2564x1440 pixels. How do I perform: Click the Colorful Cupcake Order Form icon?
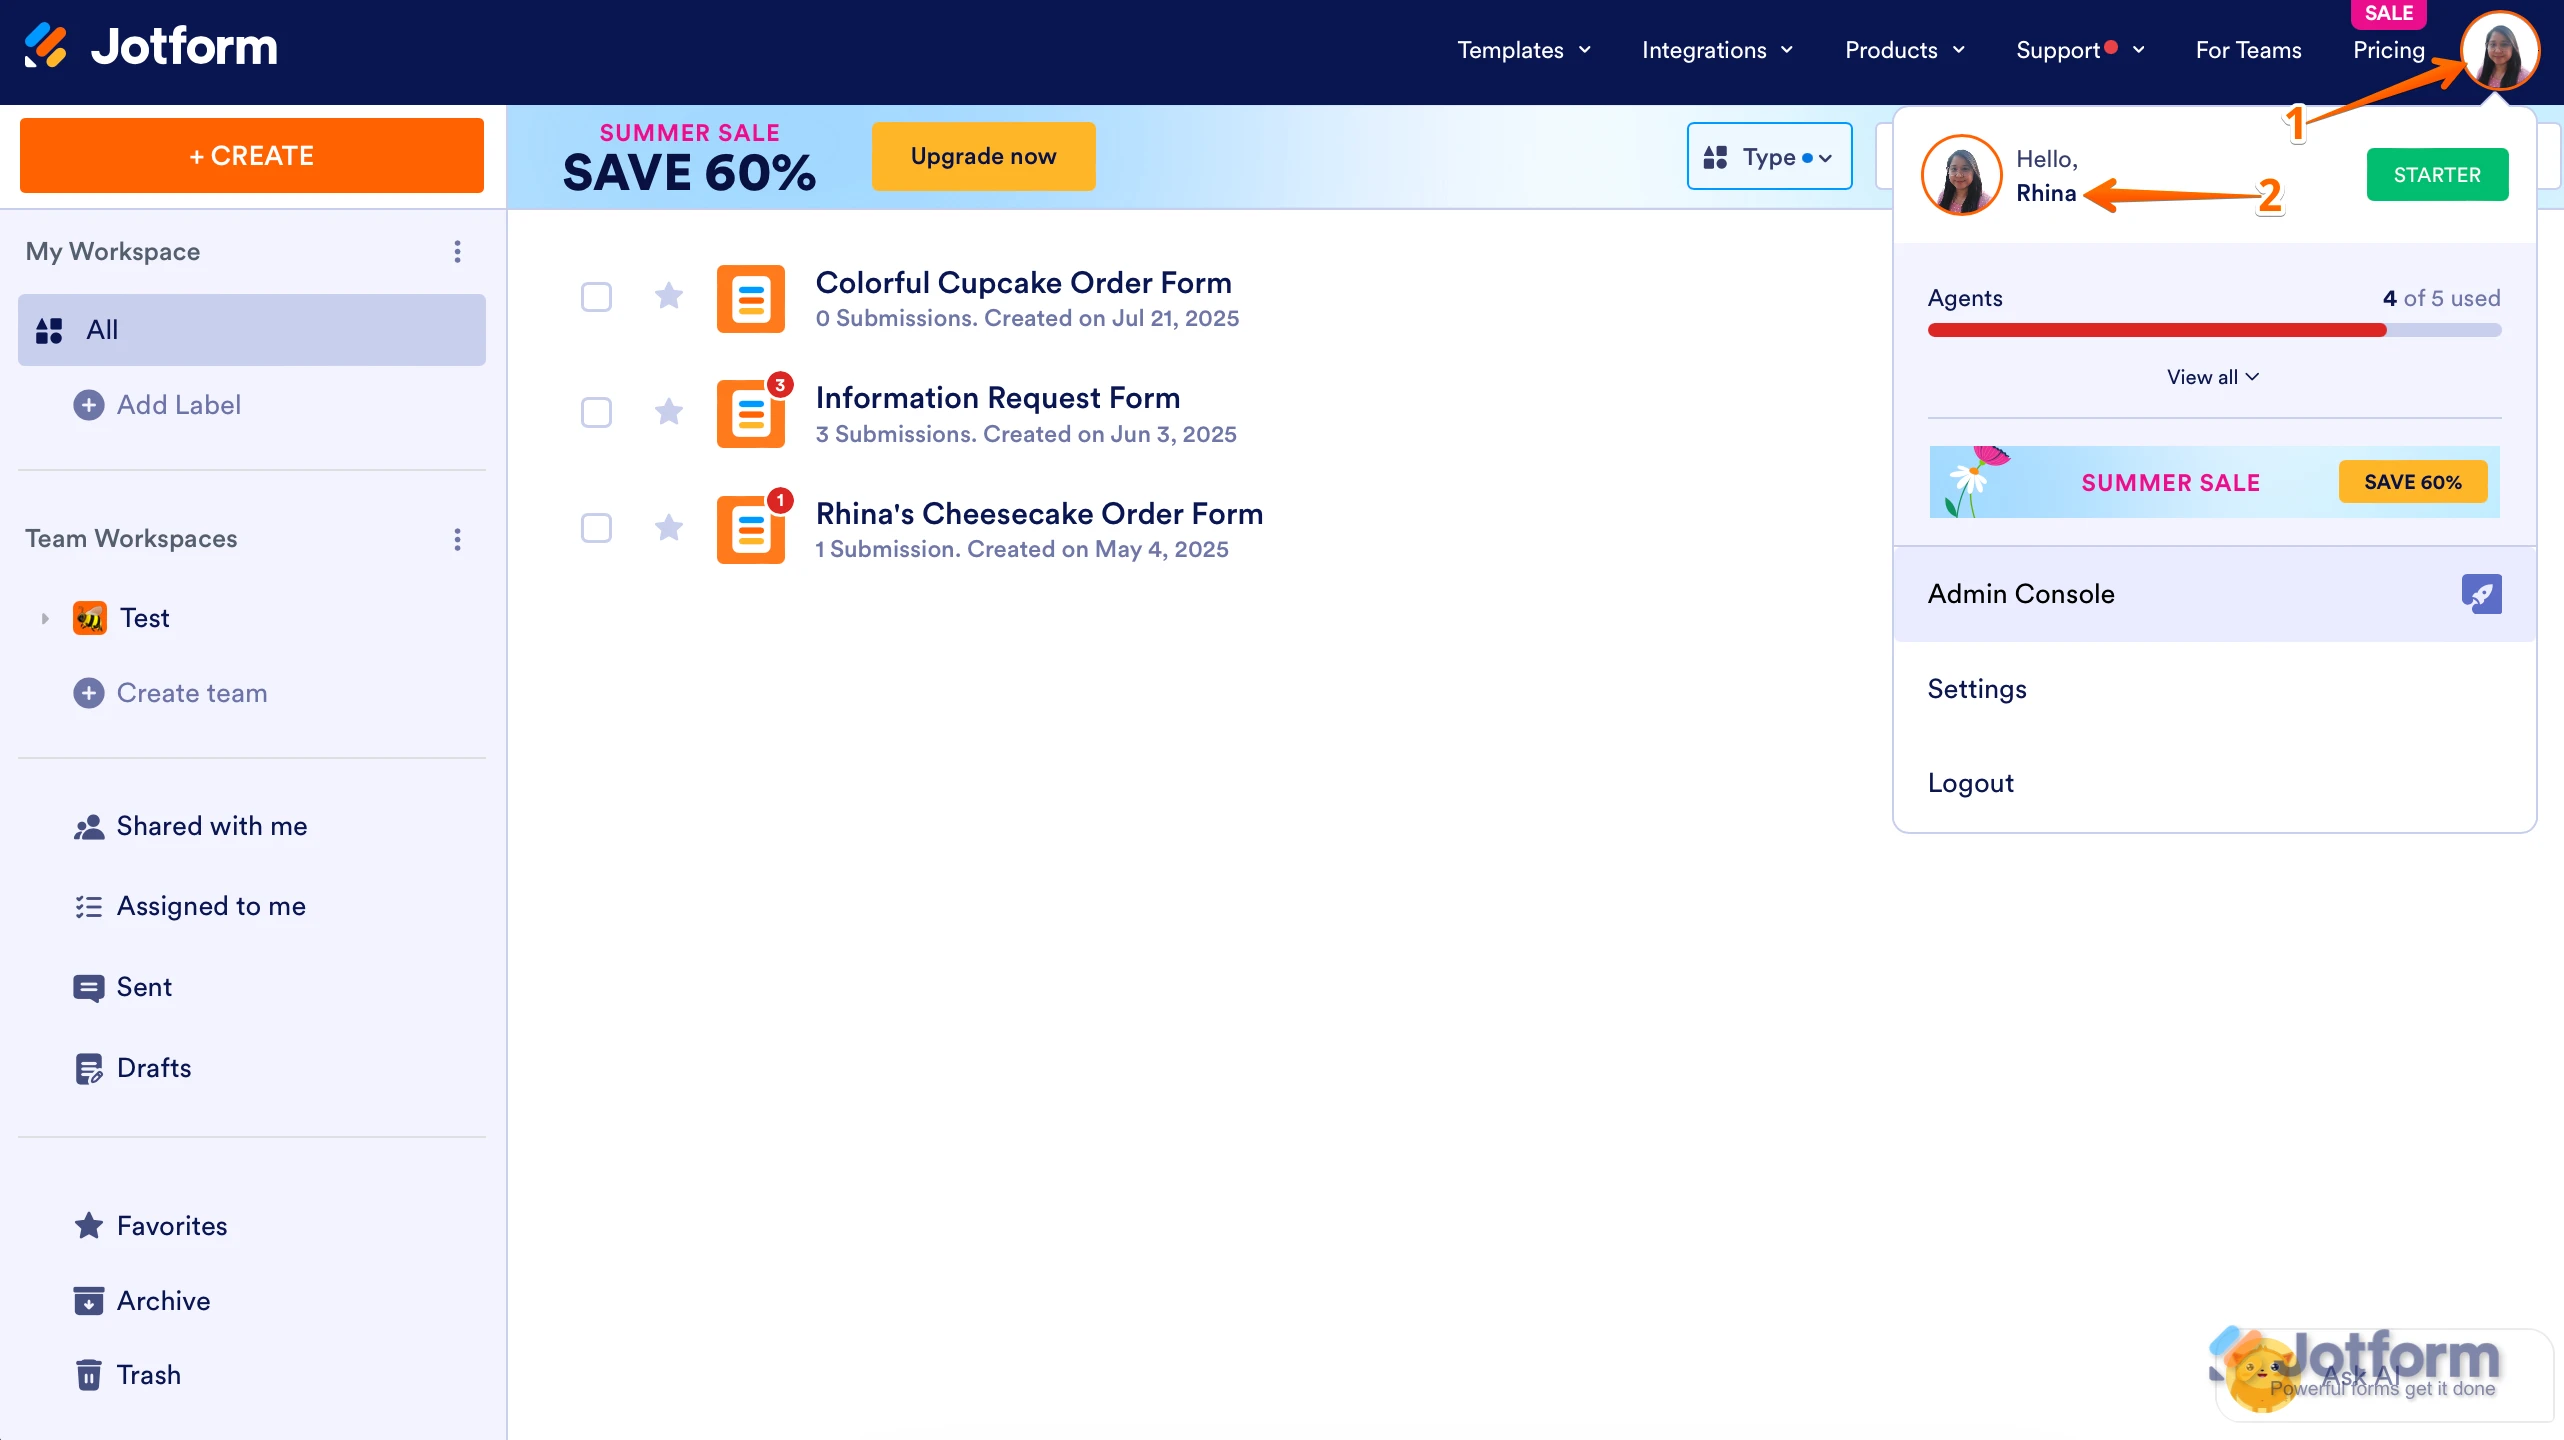pyautogui.click(x=751, y=299)
